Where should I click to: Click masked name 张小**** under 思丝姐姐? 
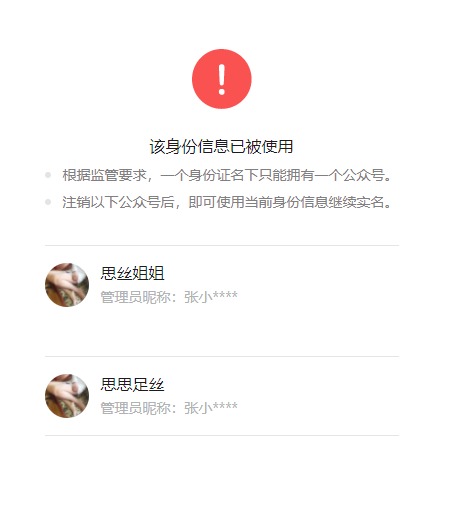point(211,297)
